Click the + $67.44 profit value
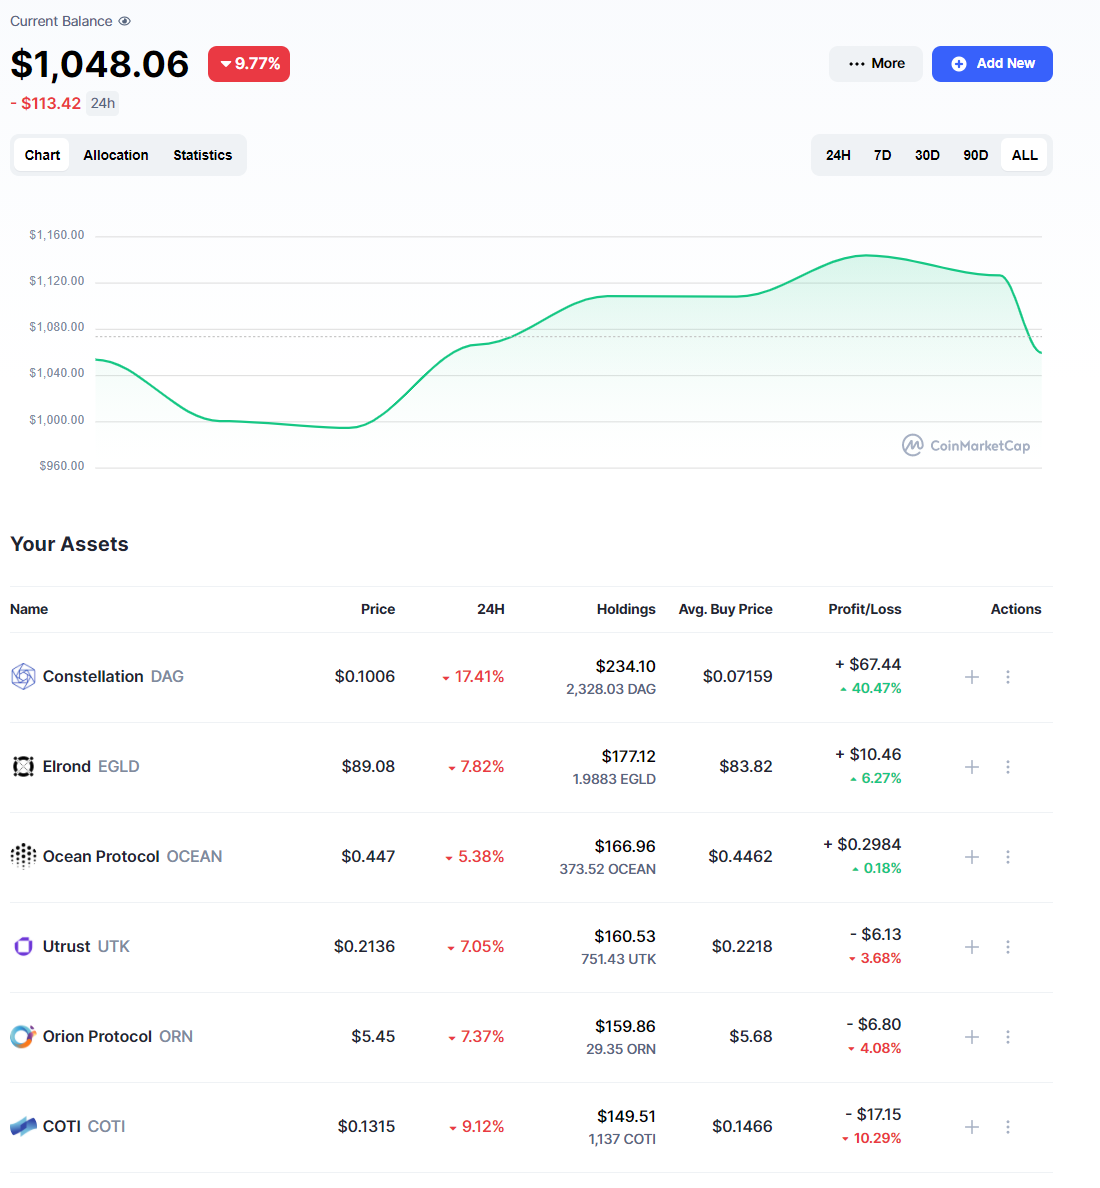 [x=868, y=664]
